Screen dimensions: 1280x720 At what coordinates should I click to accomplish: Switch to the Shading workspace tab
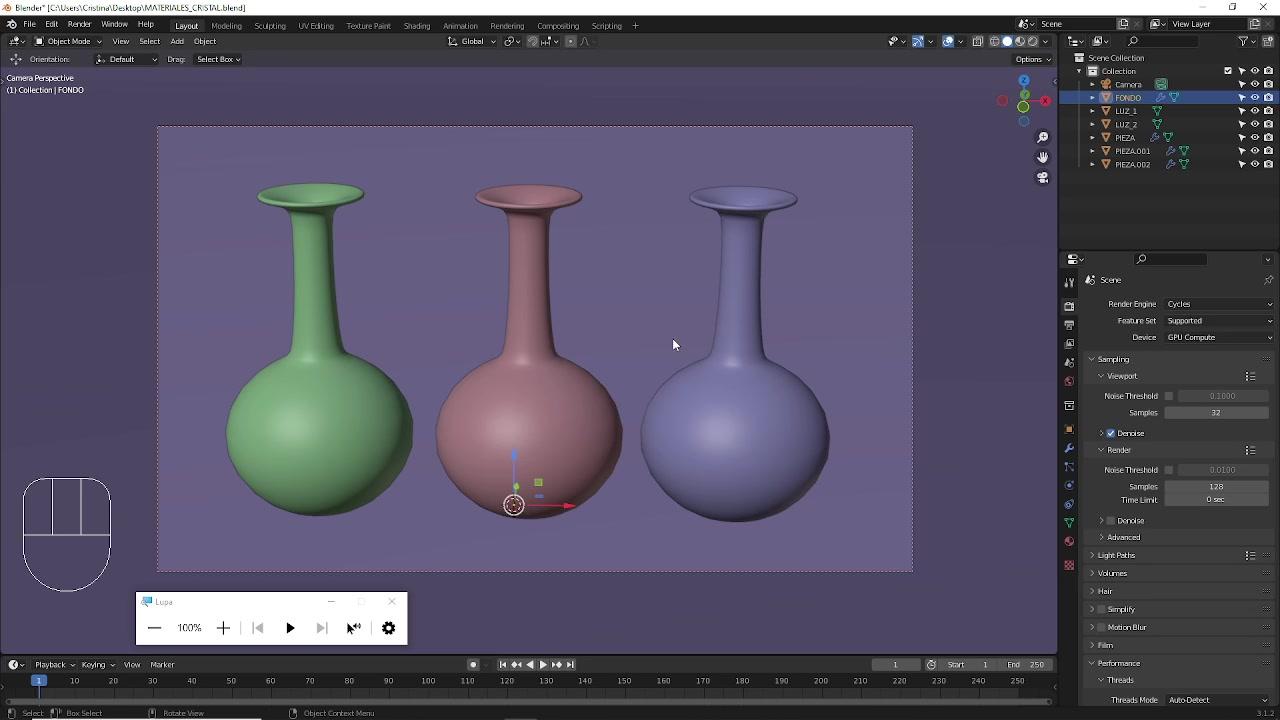(416, 25)
